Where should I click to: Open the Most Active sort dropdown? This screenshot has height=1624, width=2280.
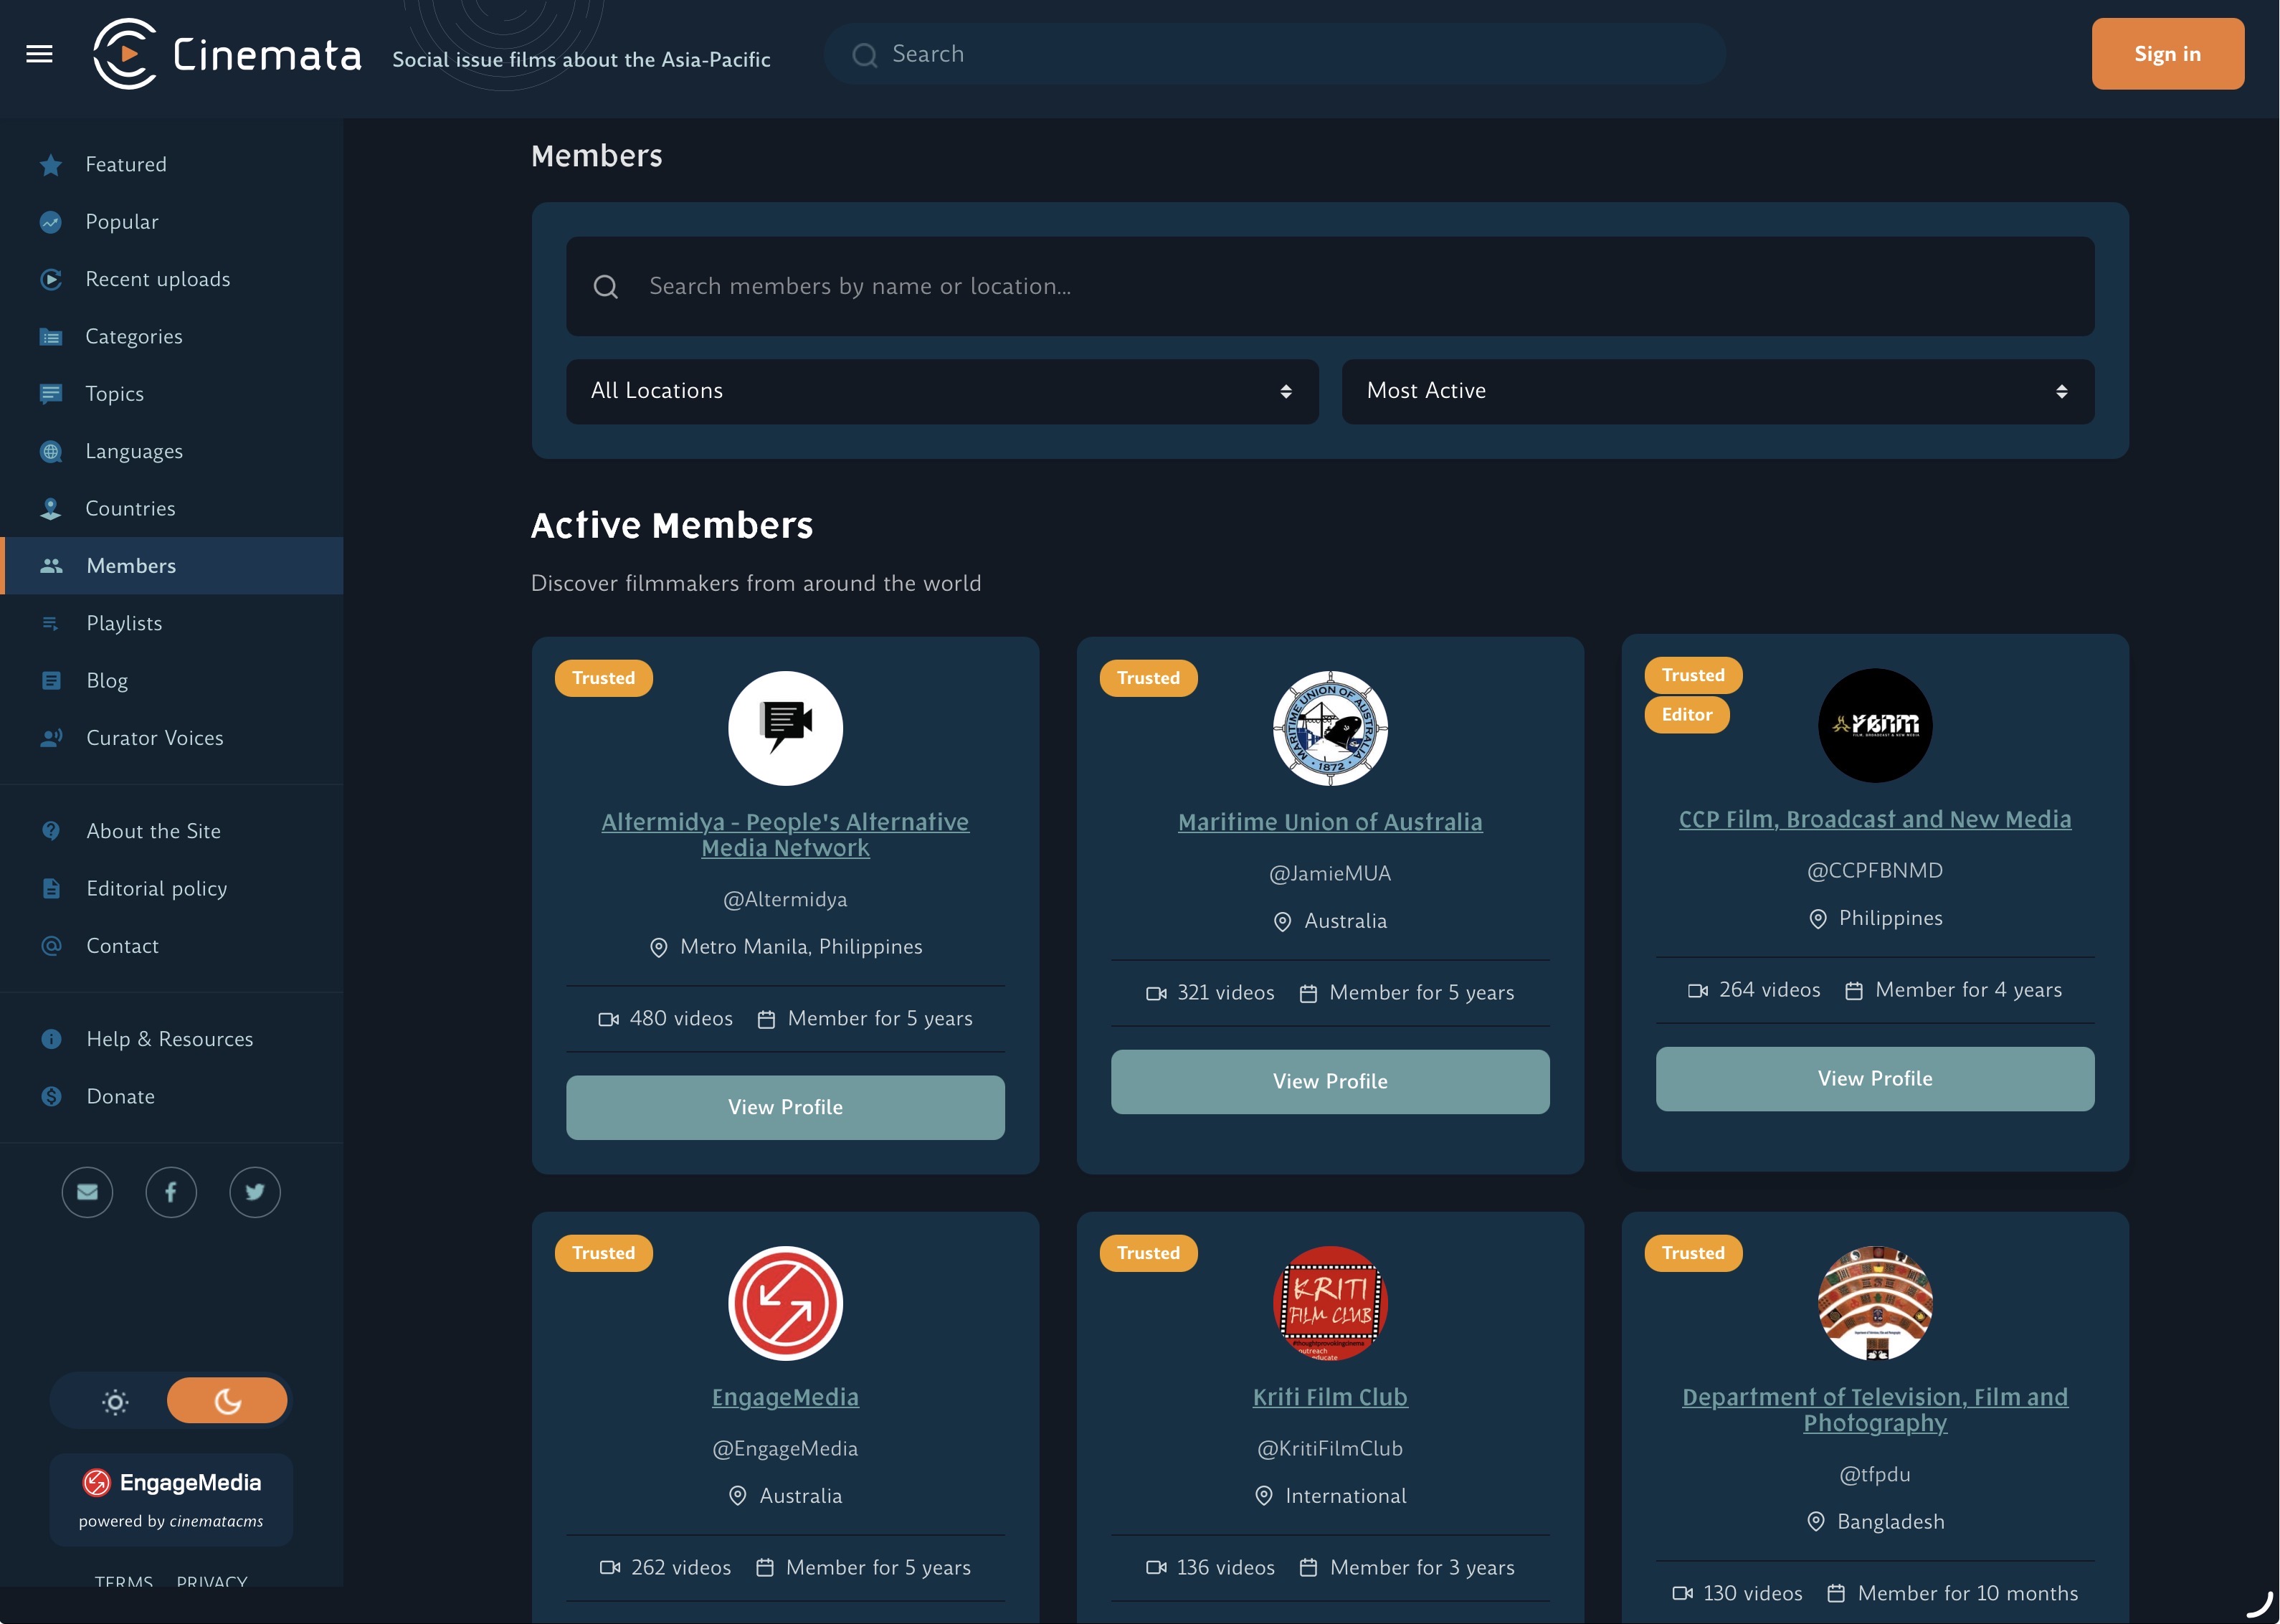point(1717,391)
